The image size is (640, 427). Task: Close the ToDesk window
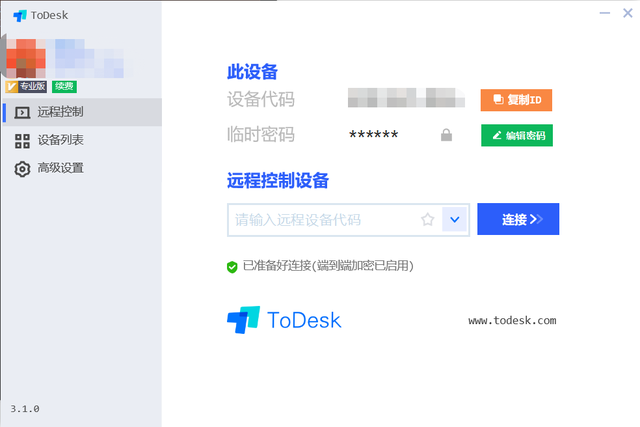click(628, 13)
